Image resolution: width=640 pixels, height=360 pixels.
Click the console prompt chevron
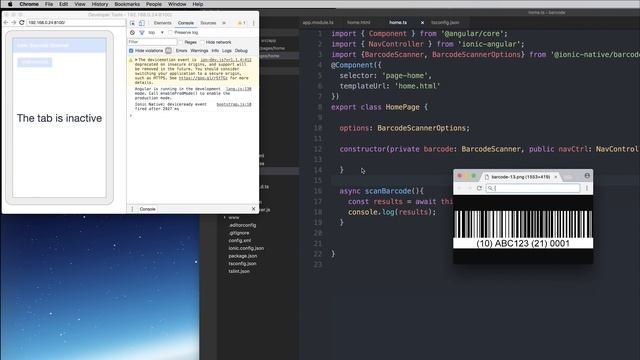click(131, 116)
